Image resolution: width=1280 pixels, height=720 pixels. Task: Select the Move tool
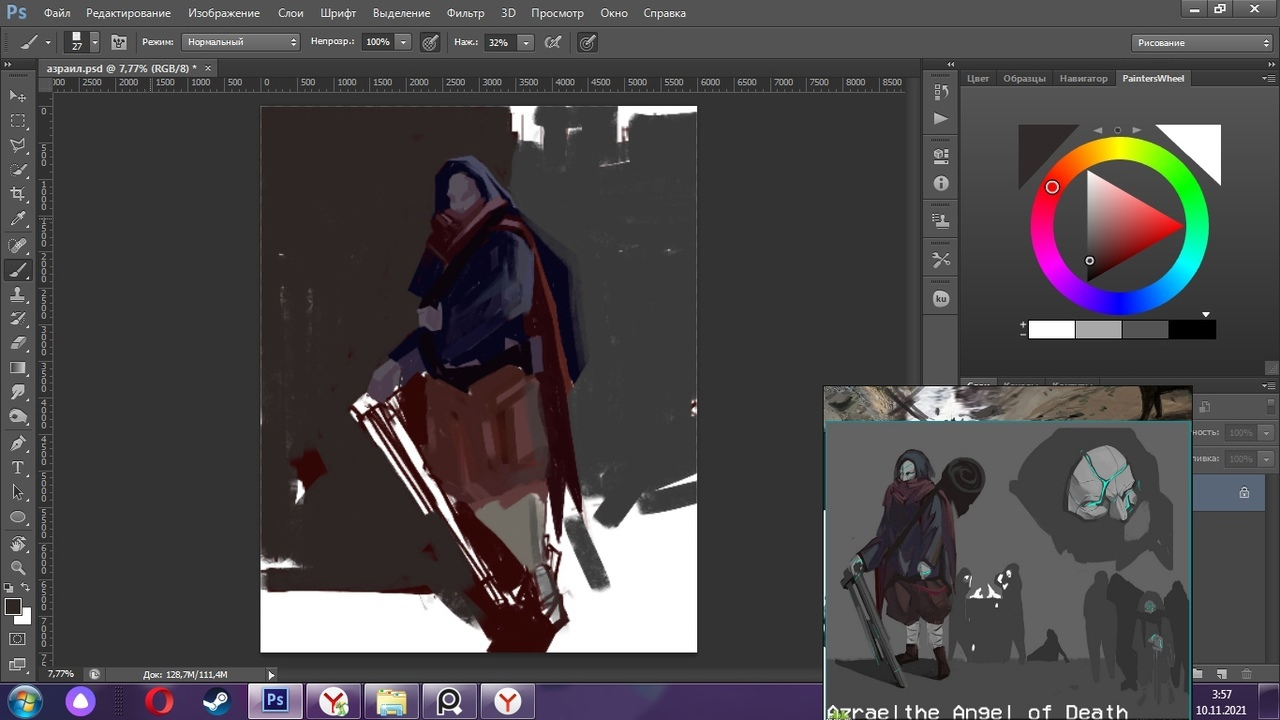18,95
